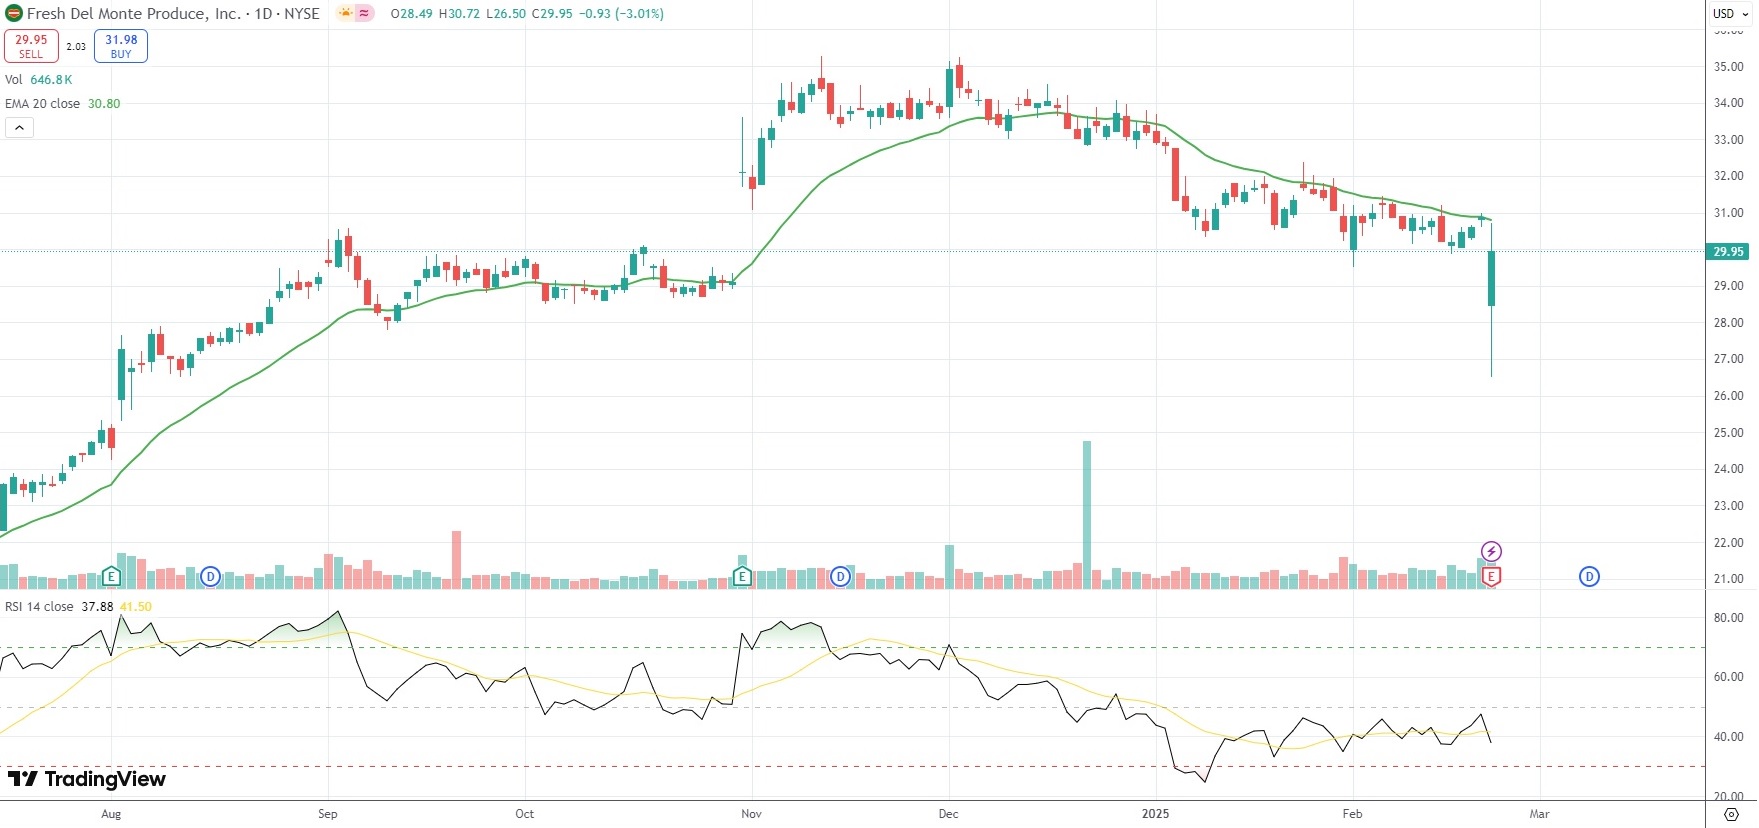The height and width of the screenshot is (828, 1759).
Task: Click the 31.98 BUY button
Action: coord(121,46)
